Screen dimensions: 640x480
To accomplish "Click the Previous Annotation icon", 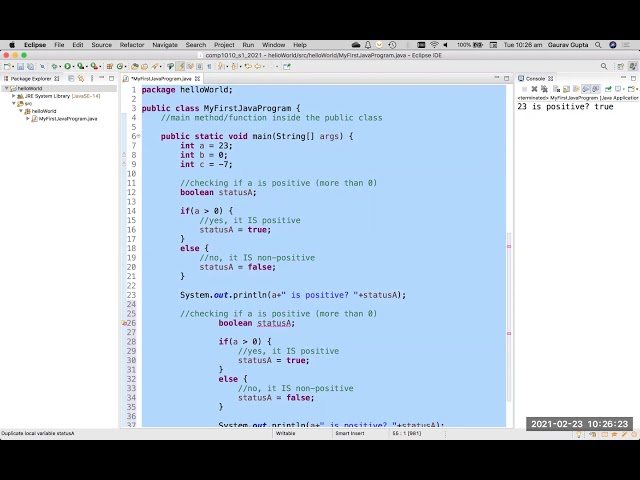I will [234, 67].
